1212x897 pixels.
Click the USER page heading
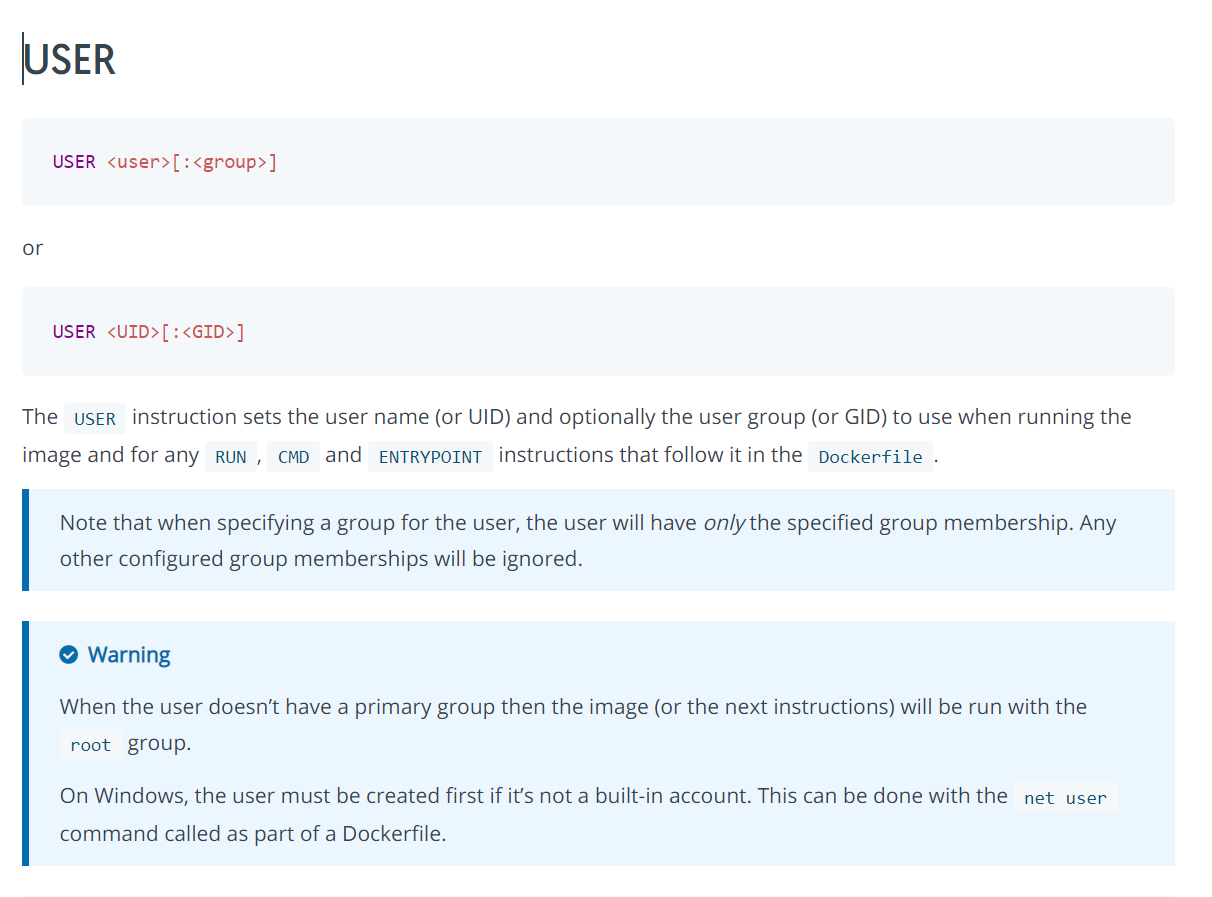pos(69,60)
